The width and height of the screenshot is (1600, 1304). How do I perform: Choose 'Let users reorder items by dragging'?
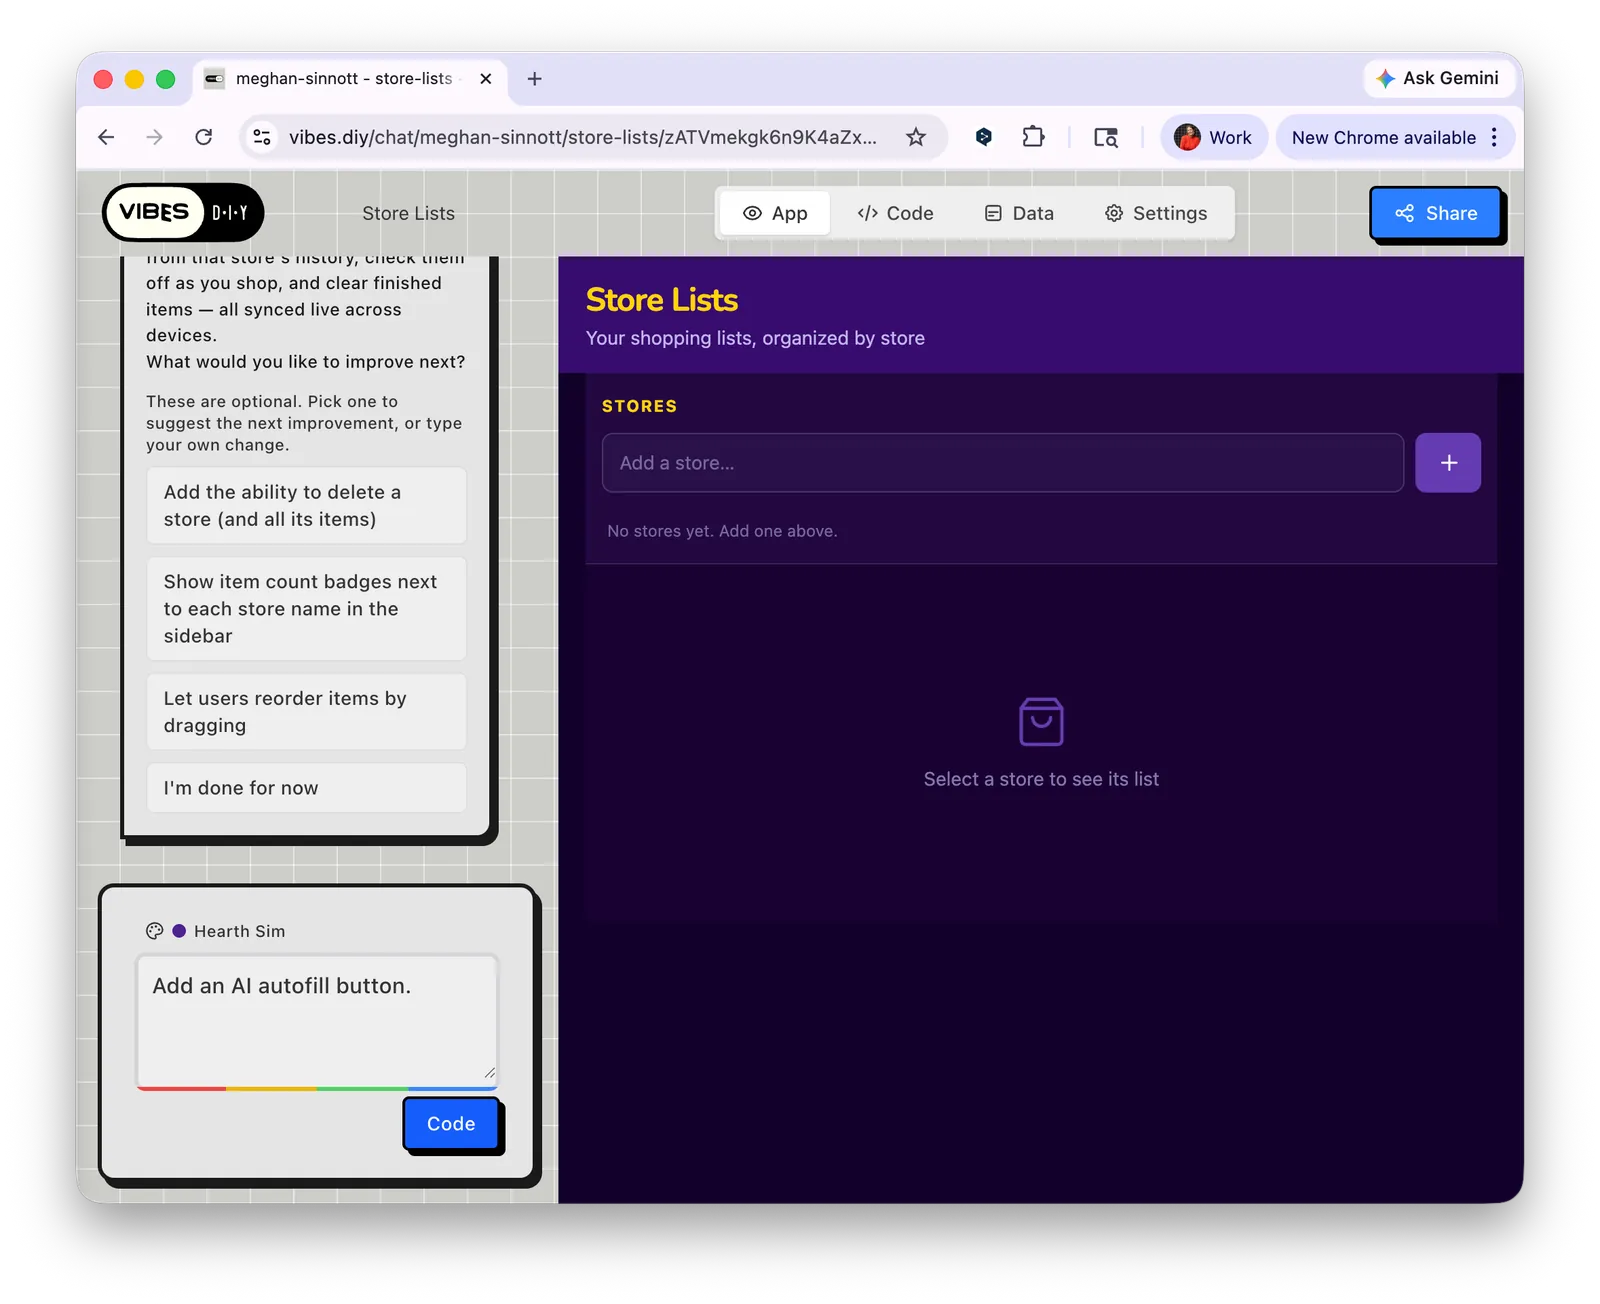click(x=306, y=712)
